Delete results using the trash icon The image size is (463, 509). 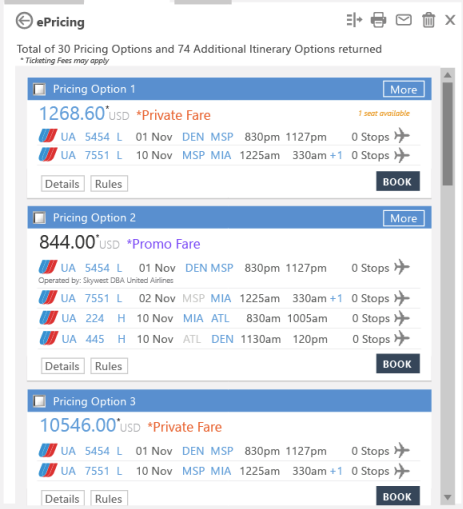[x=428, y=20]
